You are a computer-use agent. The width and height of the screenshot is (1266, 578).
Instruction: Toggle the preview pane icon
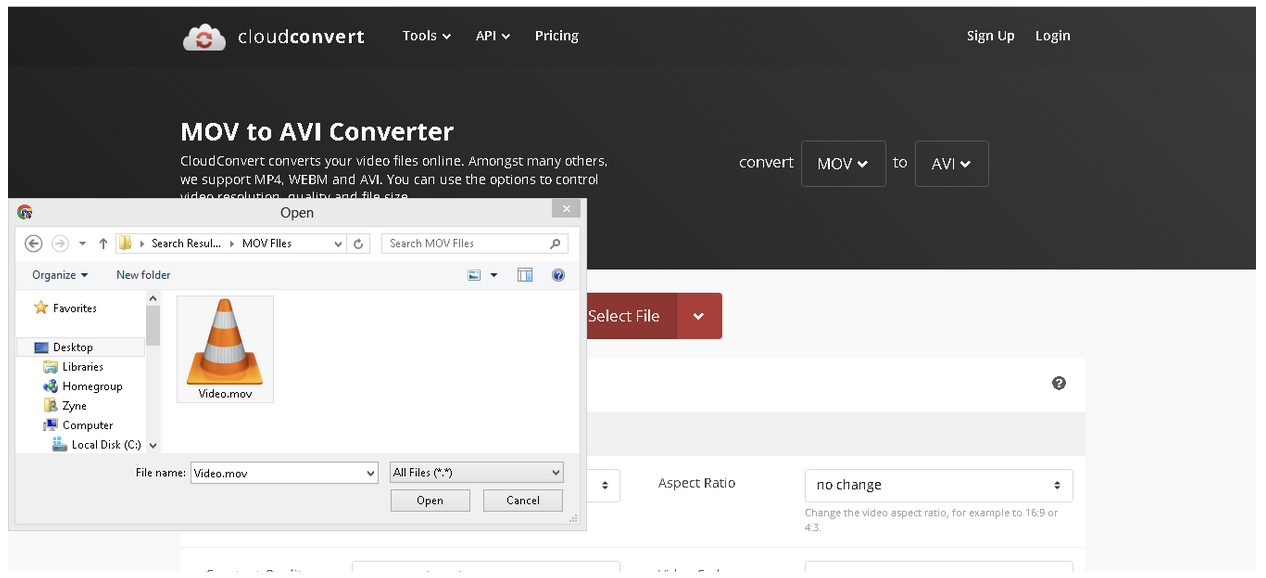point(525,275)
